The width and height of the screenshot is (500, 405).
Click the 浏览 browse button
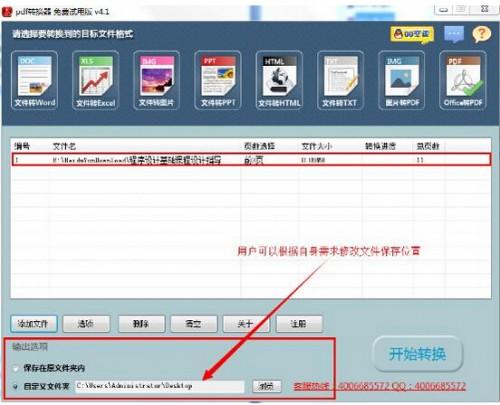[267, 386]
